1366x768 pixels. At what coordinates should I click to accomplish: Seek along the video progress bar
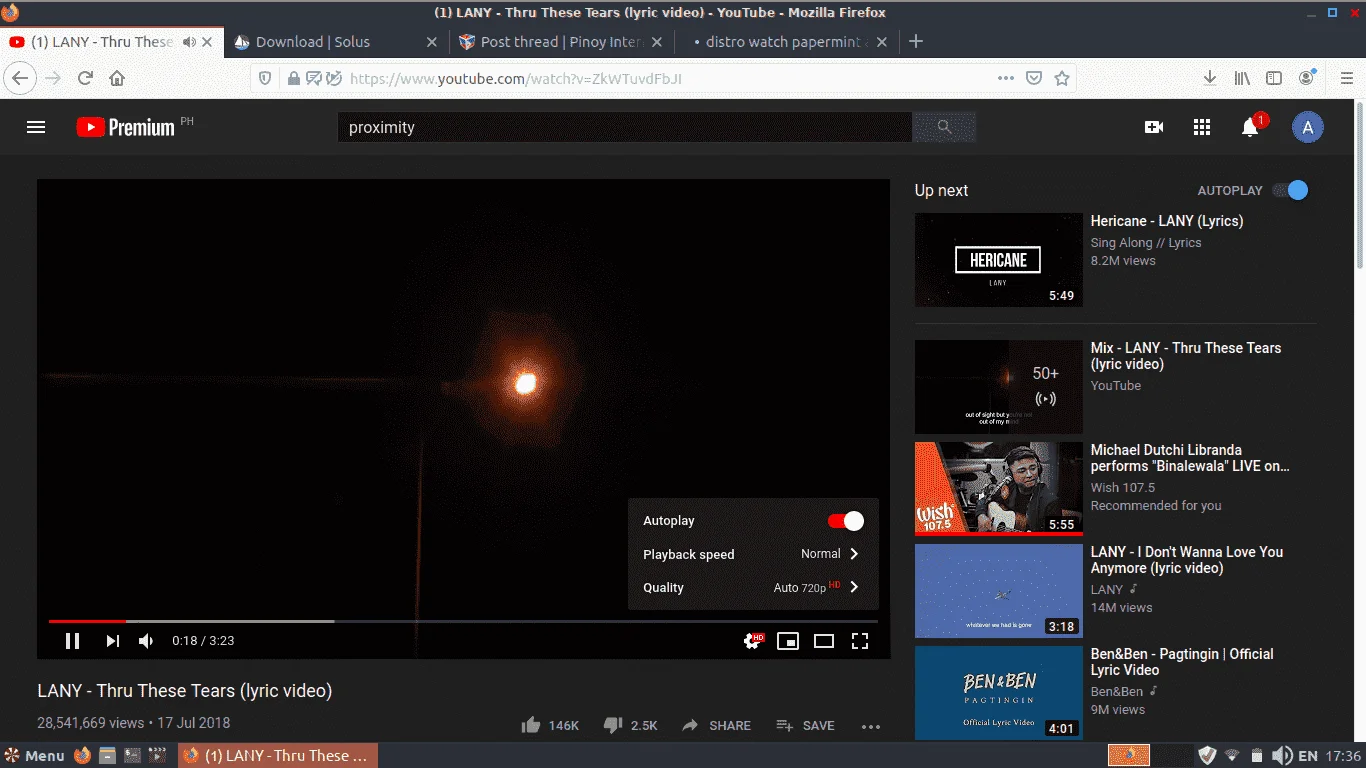click(x=463, y=621)
